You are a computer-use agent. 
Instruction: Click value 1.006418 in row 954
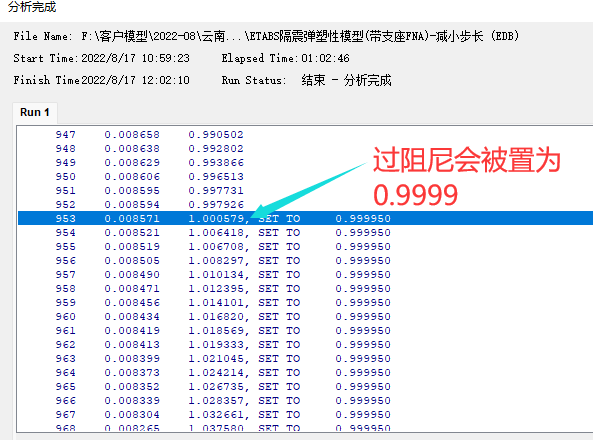pos(216,233)
